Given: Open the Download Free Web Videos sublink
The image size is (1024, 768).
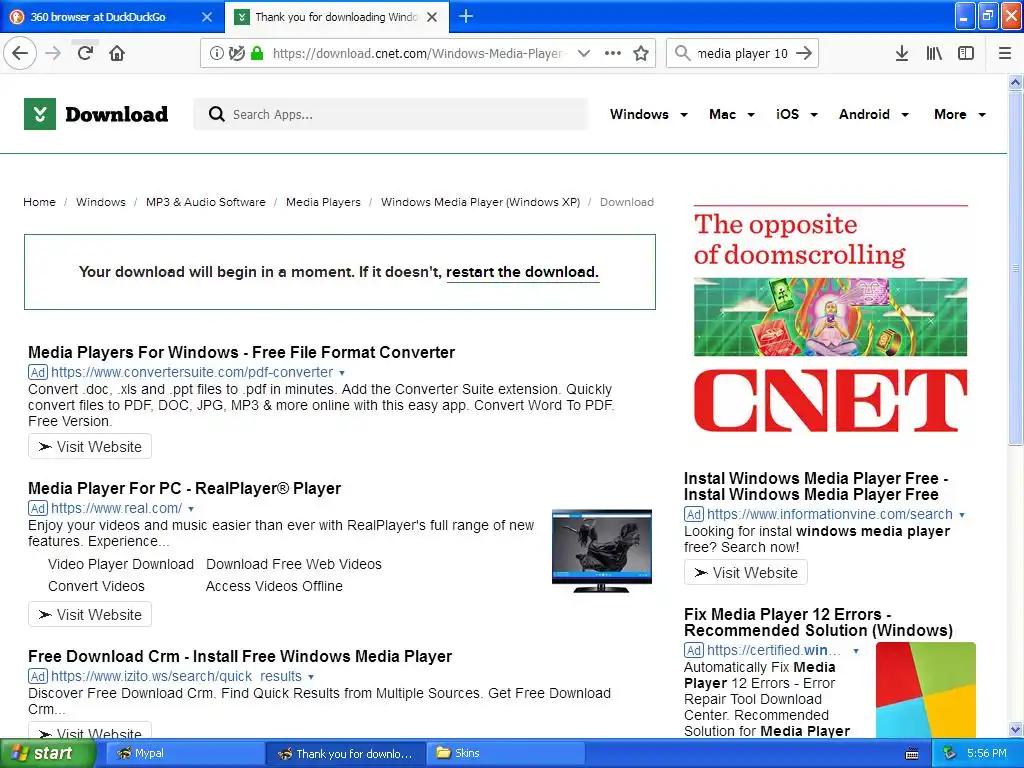Looking at the screenshot, I should [294, 564].
